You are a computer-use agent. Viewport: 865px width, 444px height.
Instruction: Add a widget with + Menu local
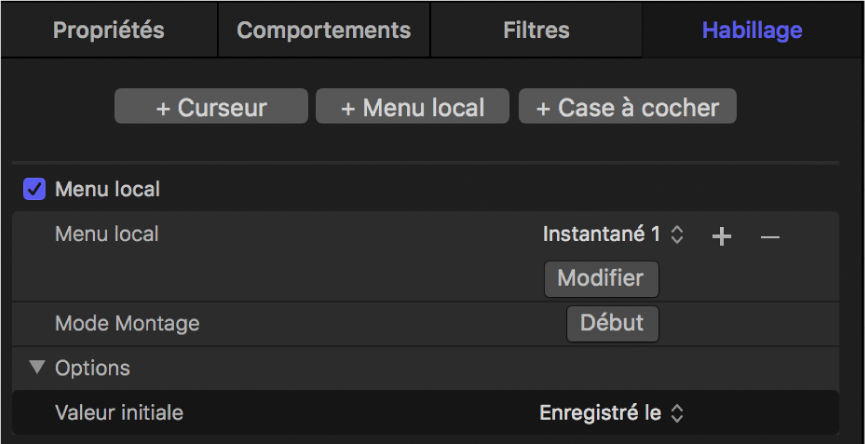pyautogui.click(x=412, y=108)
